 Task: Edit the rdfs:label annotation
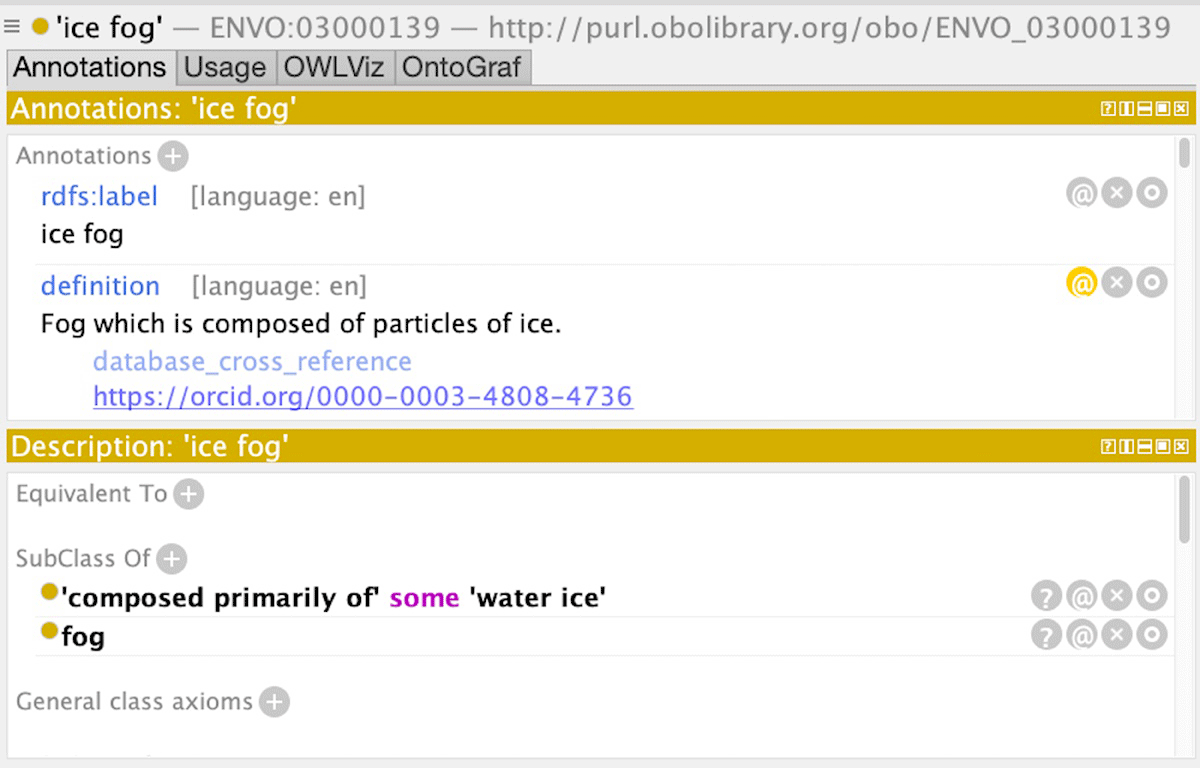(1152, 193)
